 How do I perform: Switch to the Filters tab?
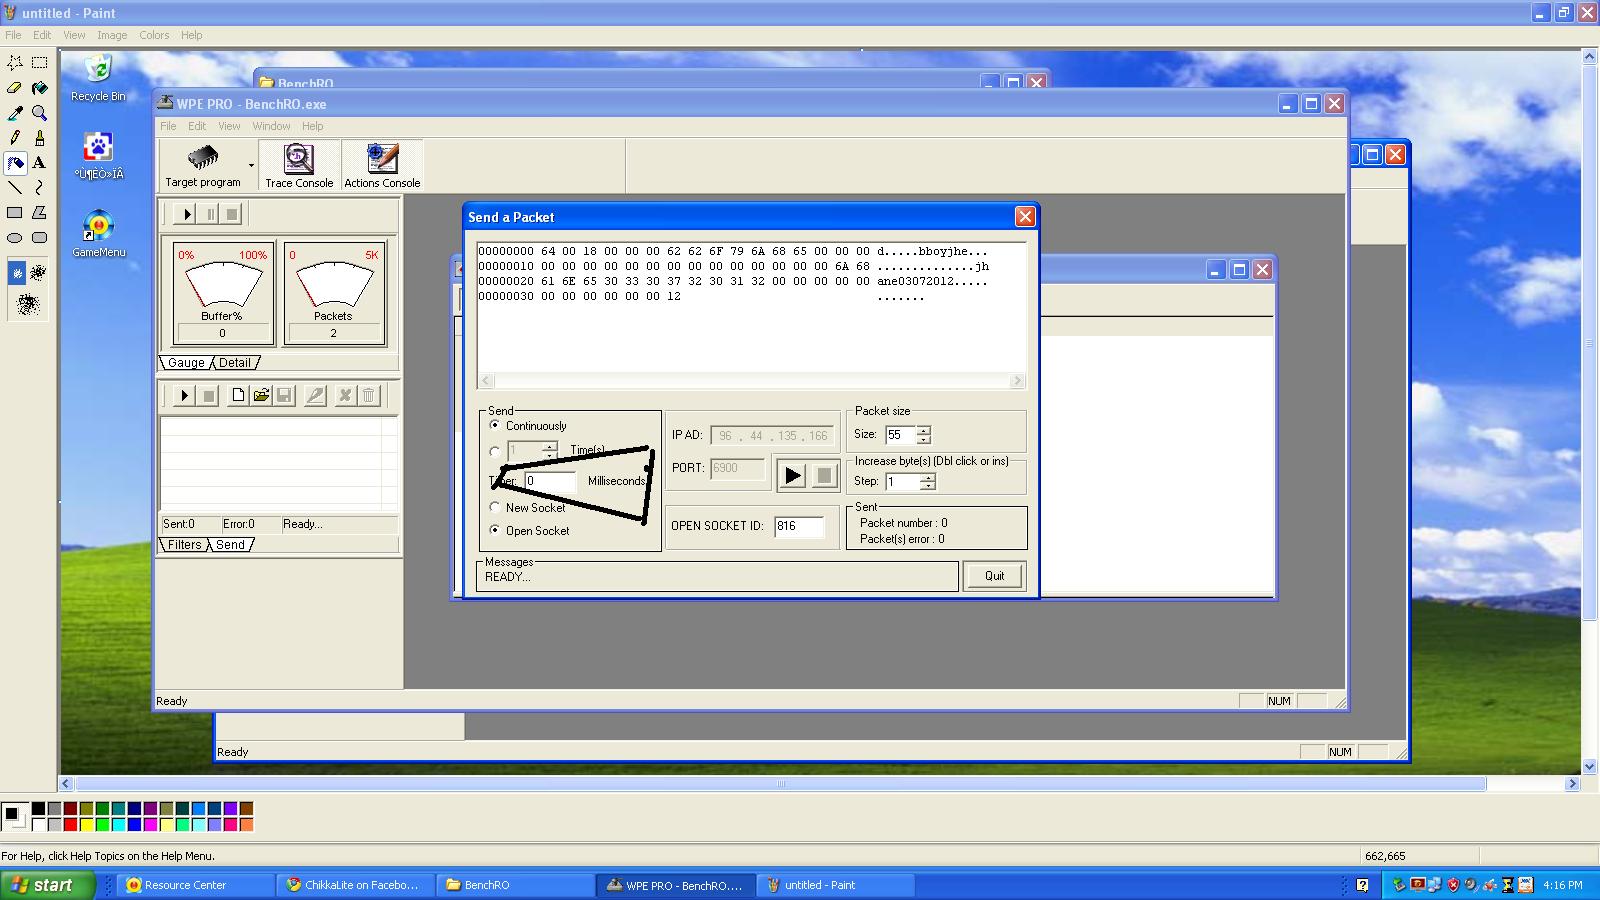click(x=184, y=545)
